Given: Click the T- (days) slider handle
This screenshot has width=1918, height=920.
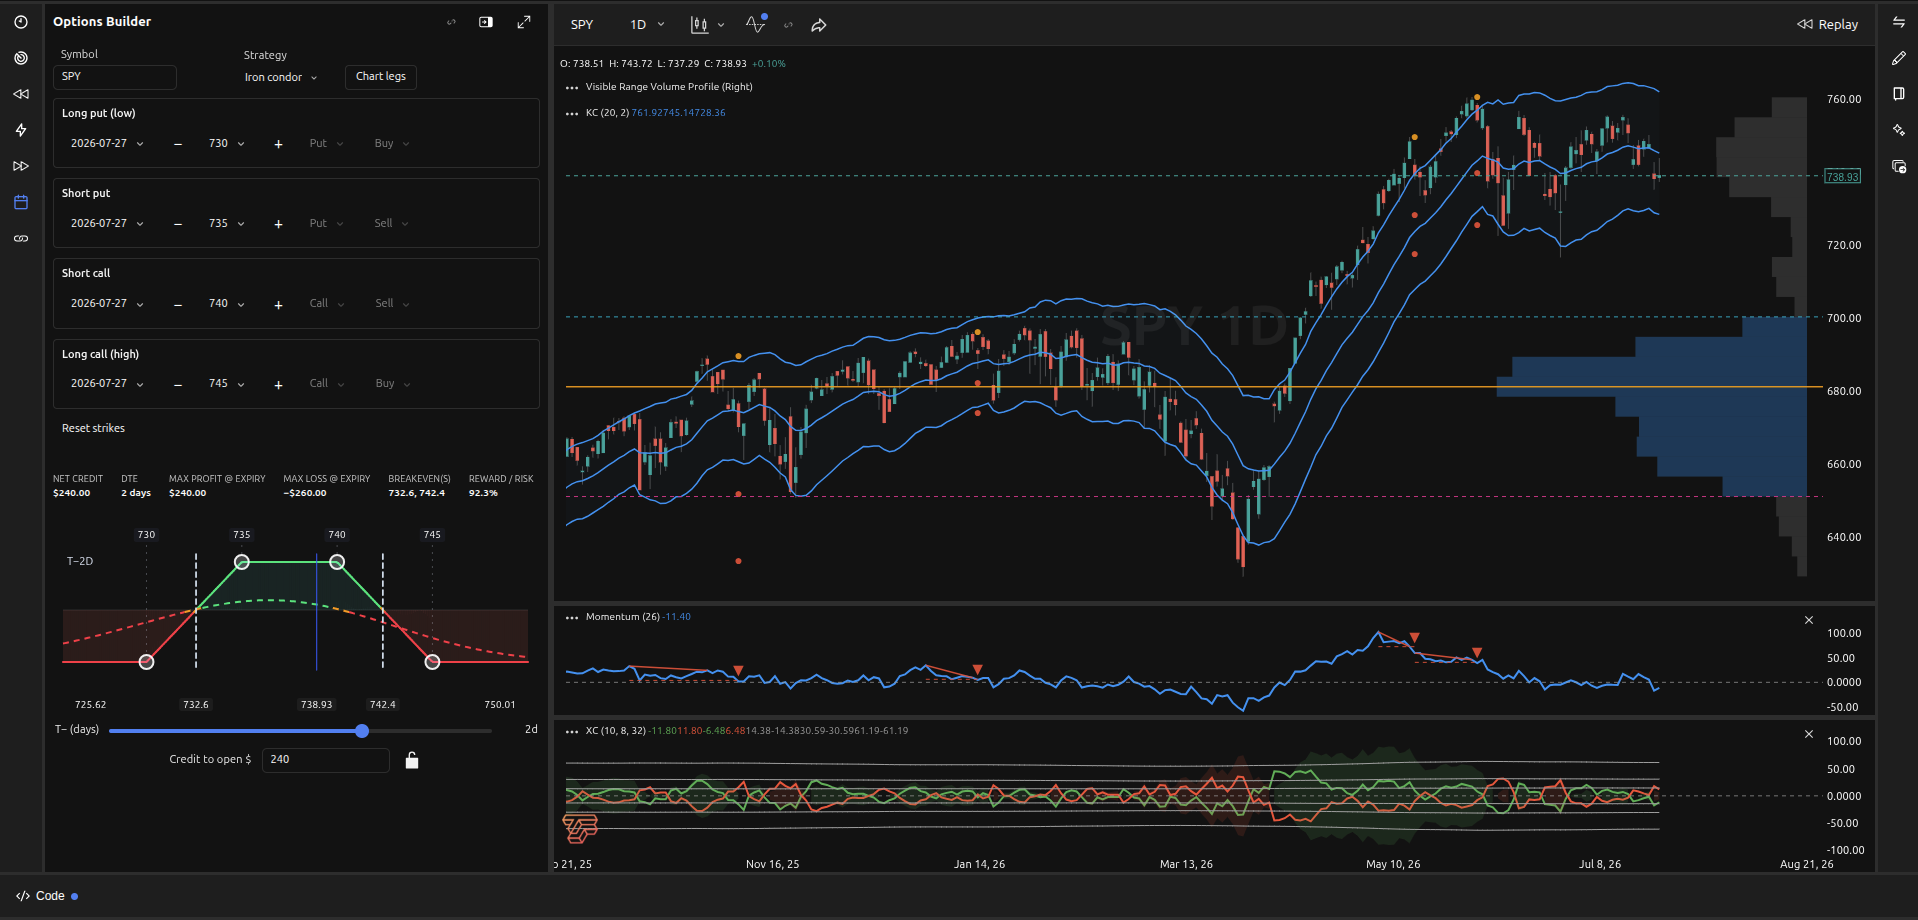Looking at the screenshot, I should (x=362, y=731).
